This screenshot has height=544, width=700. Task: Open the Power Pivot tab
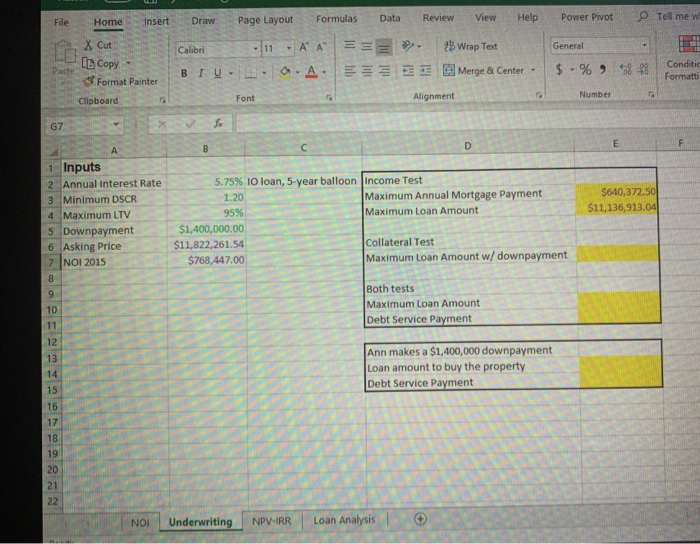[x=587, y=17]
